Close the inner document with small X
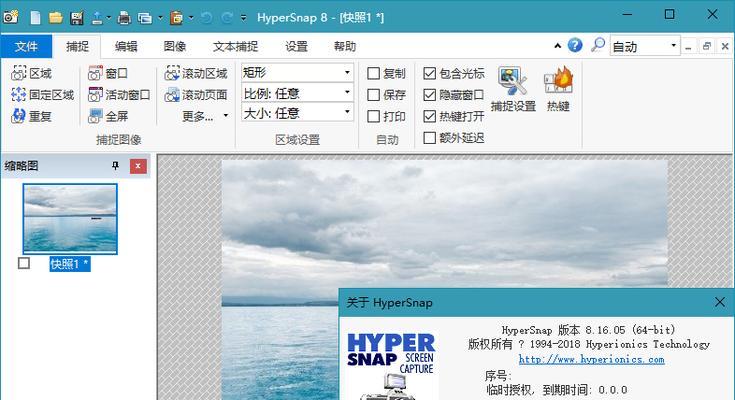Image resolution: width=735 pixels, height=400 pixels. (x=725, y=46)
